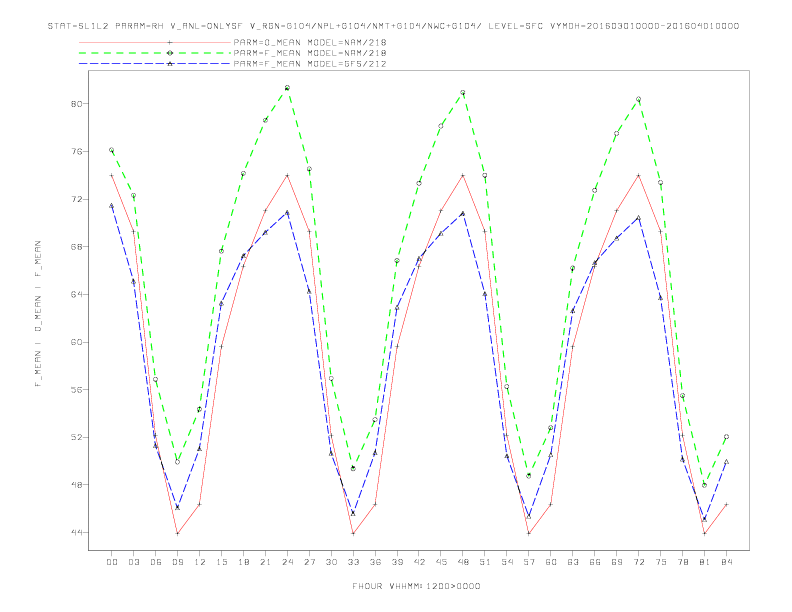
Task: Click x-axis tick label 72
Action: pyautogui.click(x=638, y=562)
